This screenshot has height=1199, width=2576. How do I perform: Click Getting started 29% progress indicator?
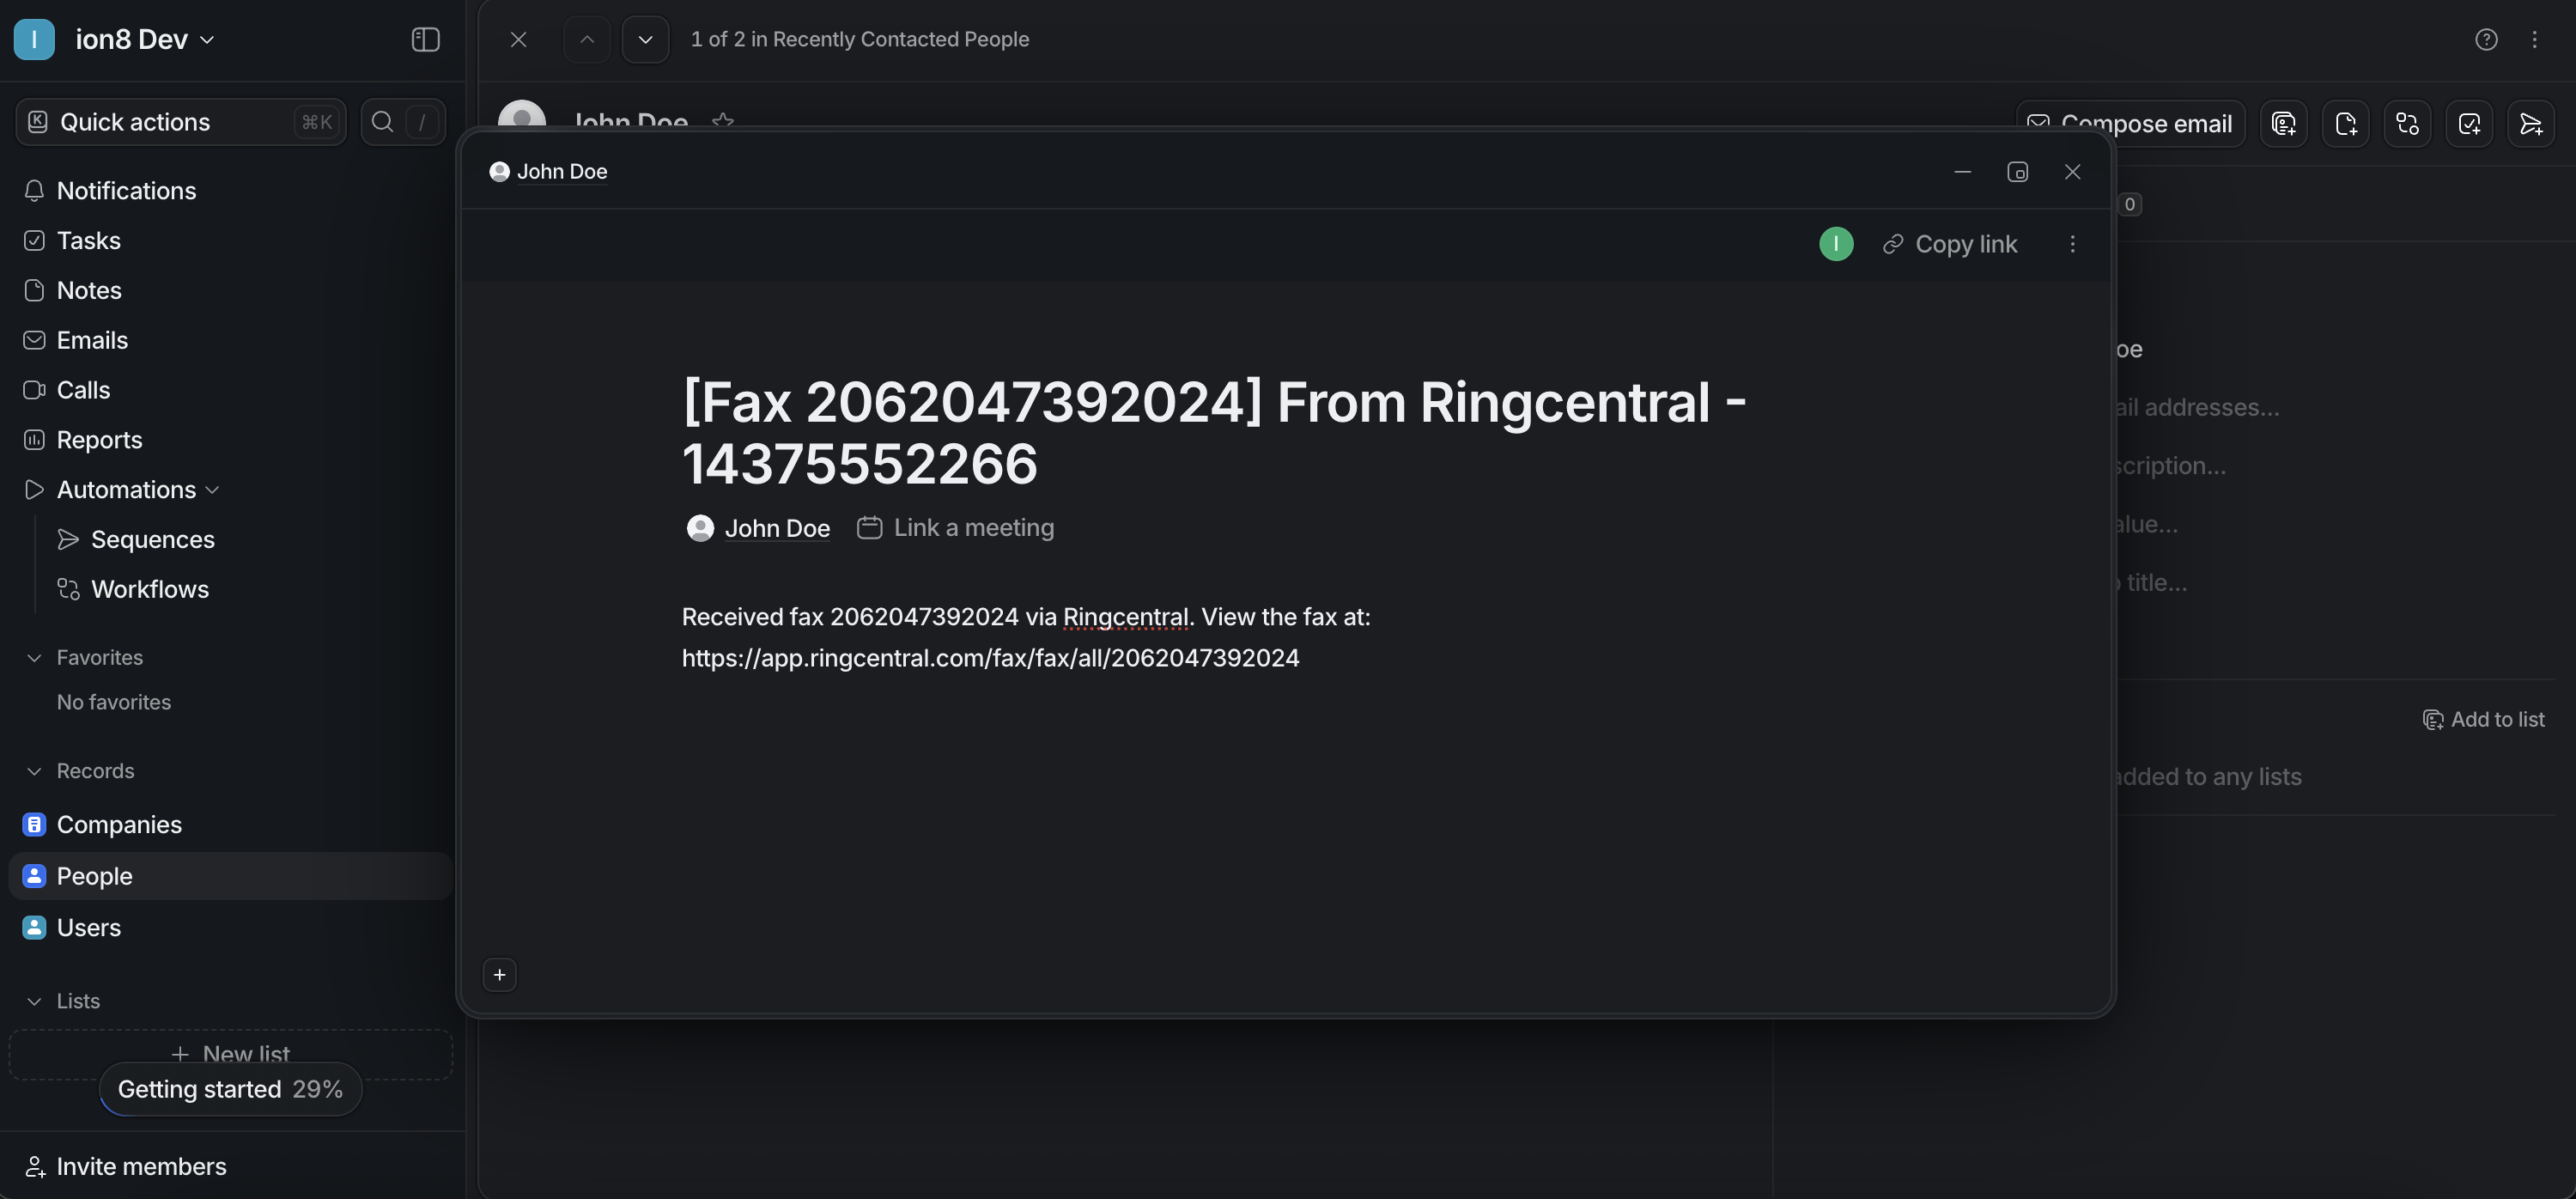[230, 1089]
